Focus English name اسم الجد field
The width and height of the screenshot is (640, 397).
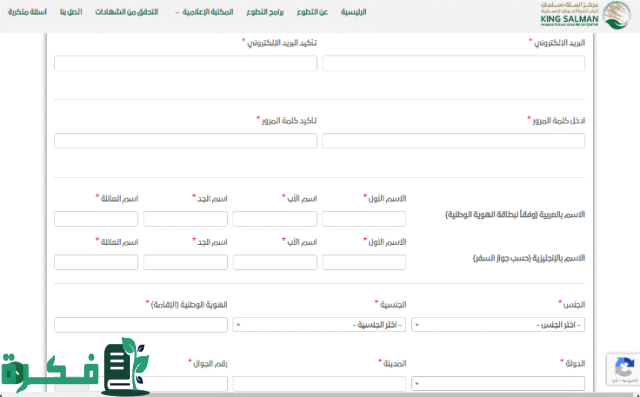click(185, 262)
